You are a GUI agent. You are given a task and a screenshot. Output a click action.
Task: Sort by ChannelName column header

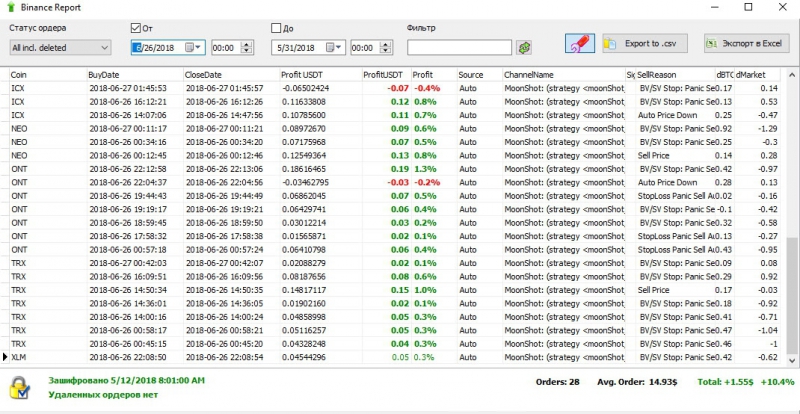[564, 75]
